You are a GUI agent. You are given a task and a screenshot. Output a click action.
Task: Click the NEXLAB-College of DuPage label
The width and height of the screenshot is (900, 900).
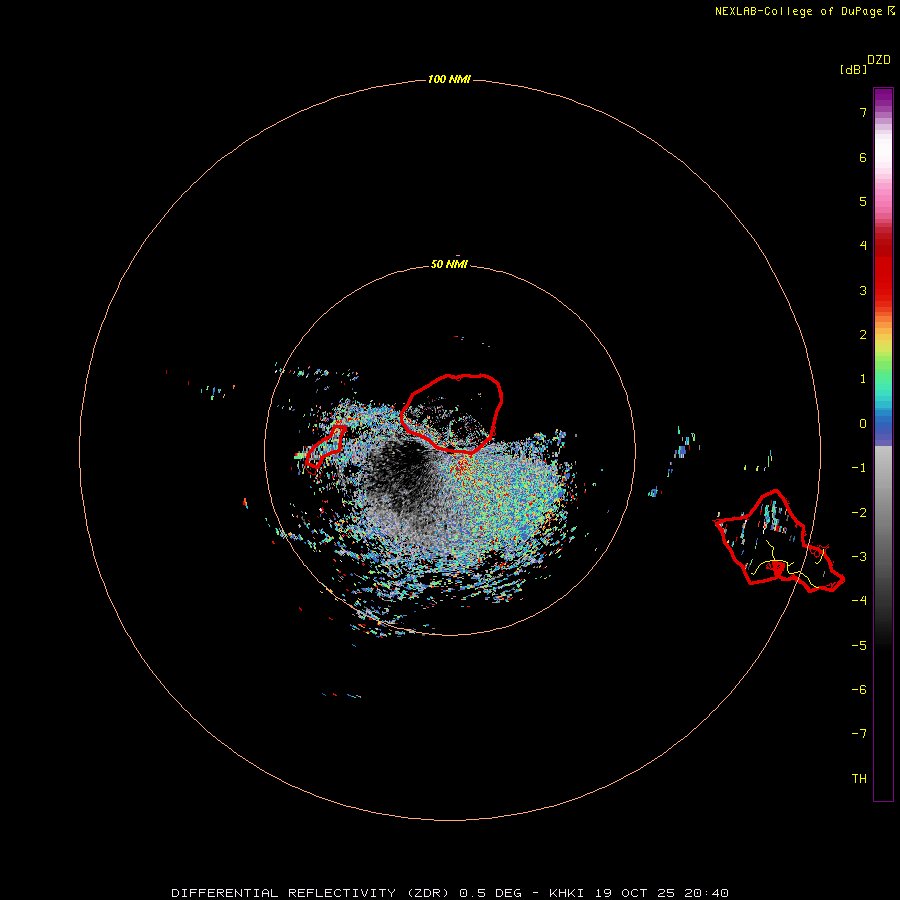pyautogui.click(x=804, y=11)
